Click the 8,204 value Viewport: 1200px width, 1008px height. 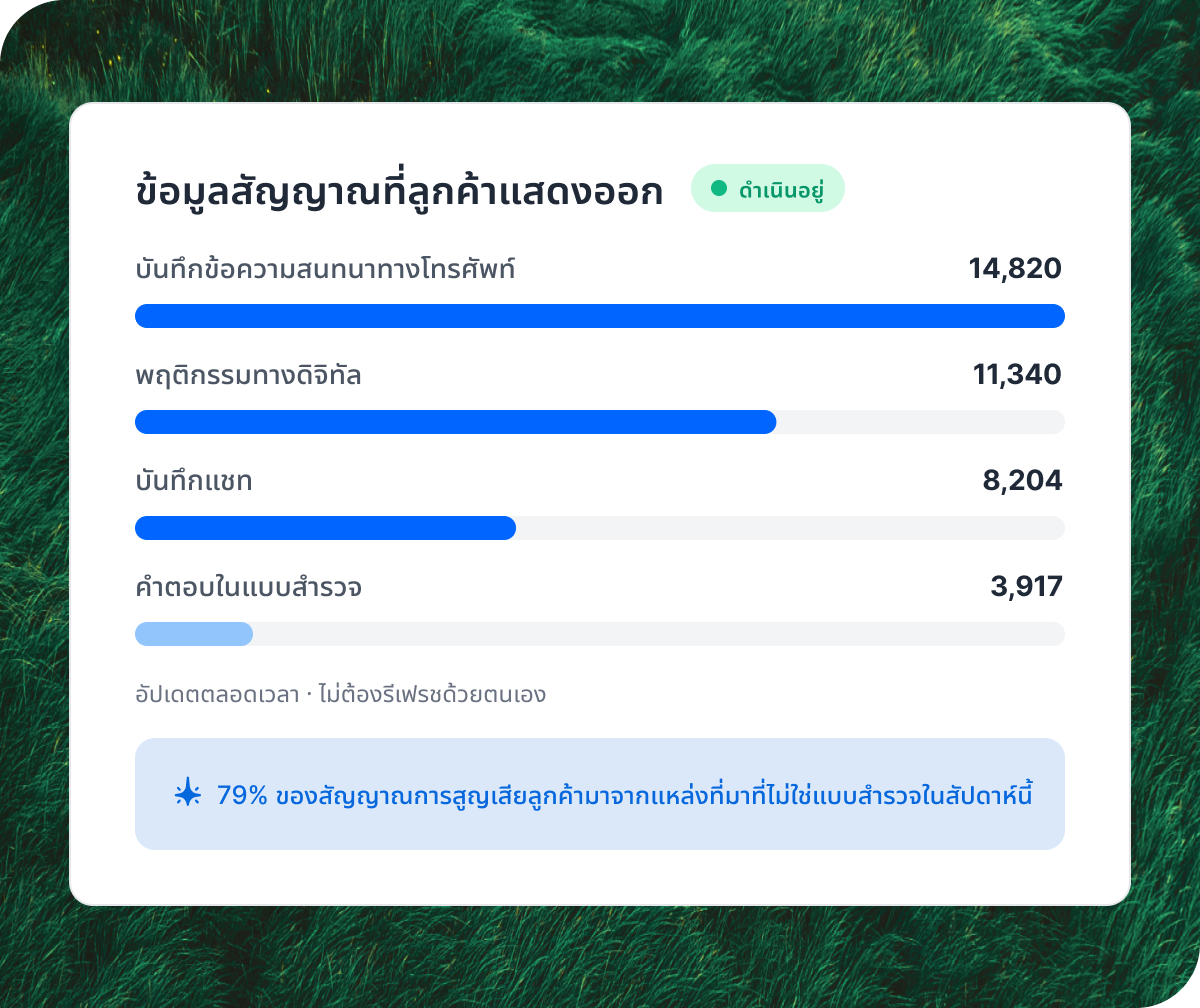(1022, 481)
